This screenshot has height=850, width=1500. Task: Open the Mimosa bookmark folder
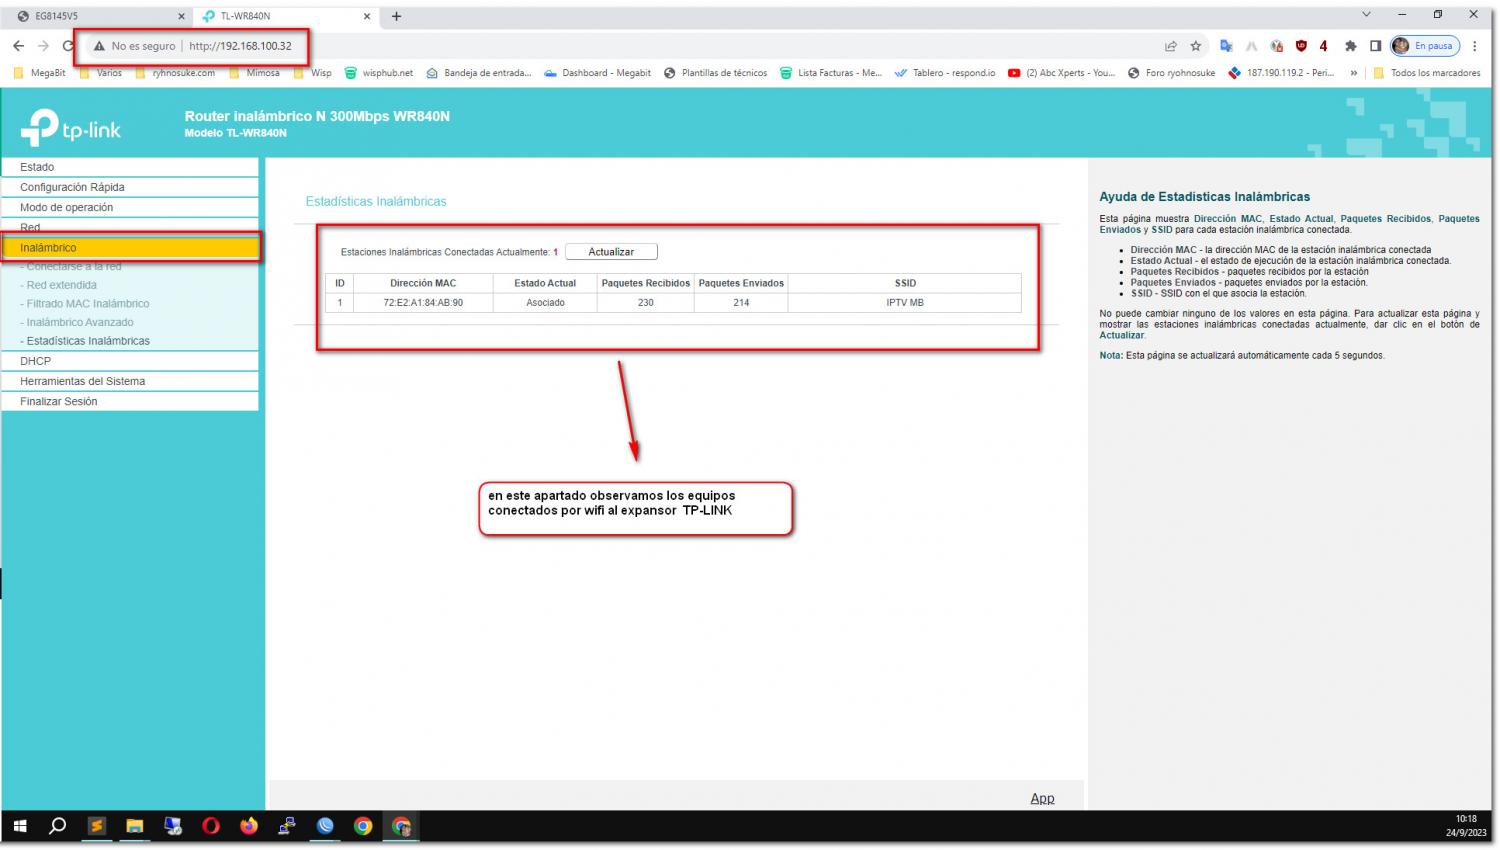255,73
